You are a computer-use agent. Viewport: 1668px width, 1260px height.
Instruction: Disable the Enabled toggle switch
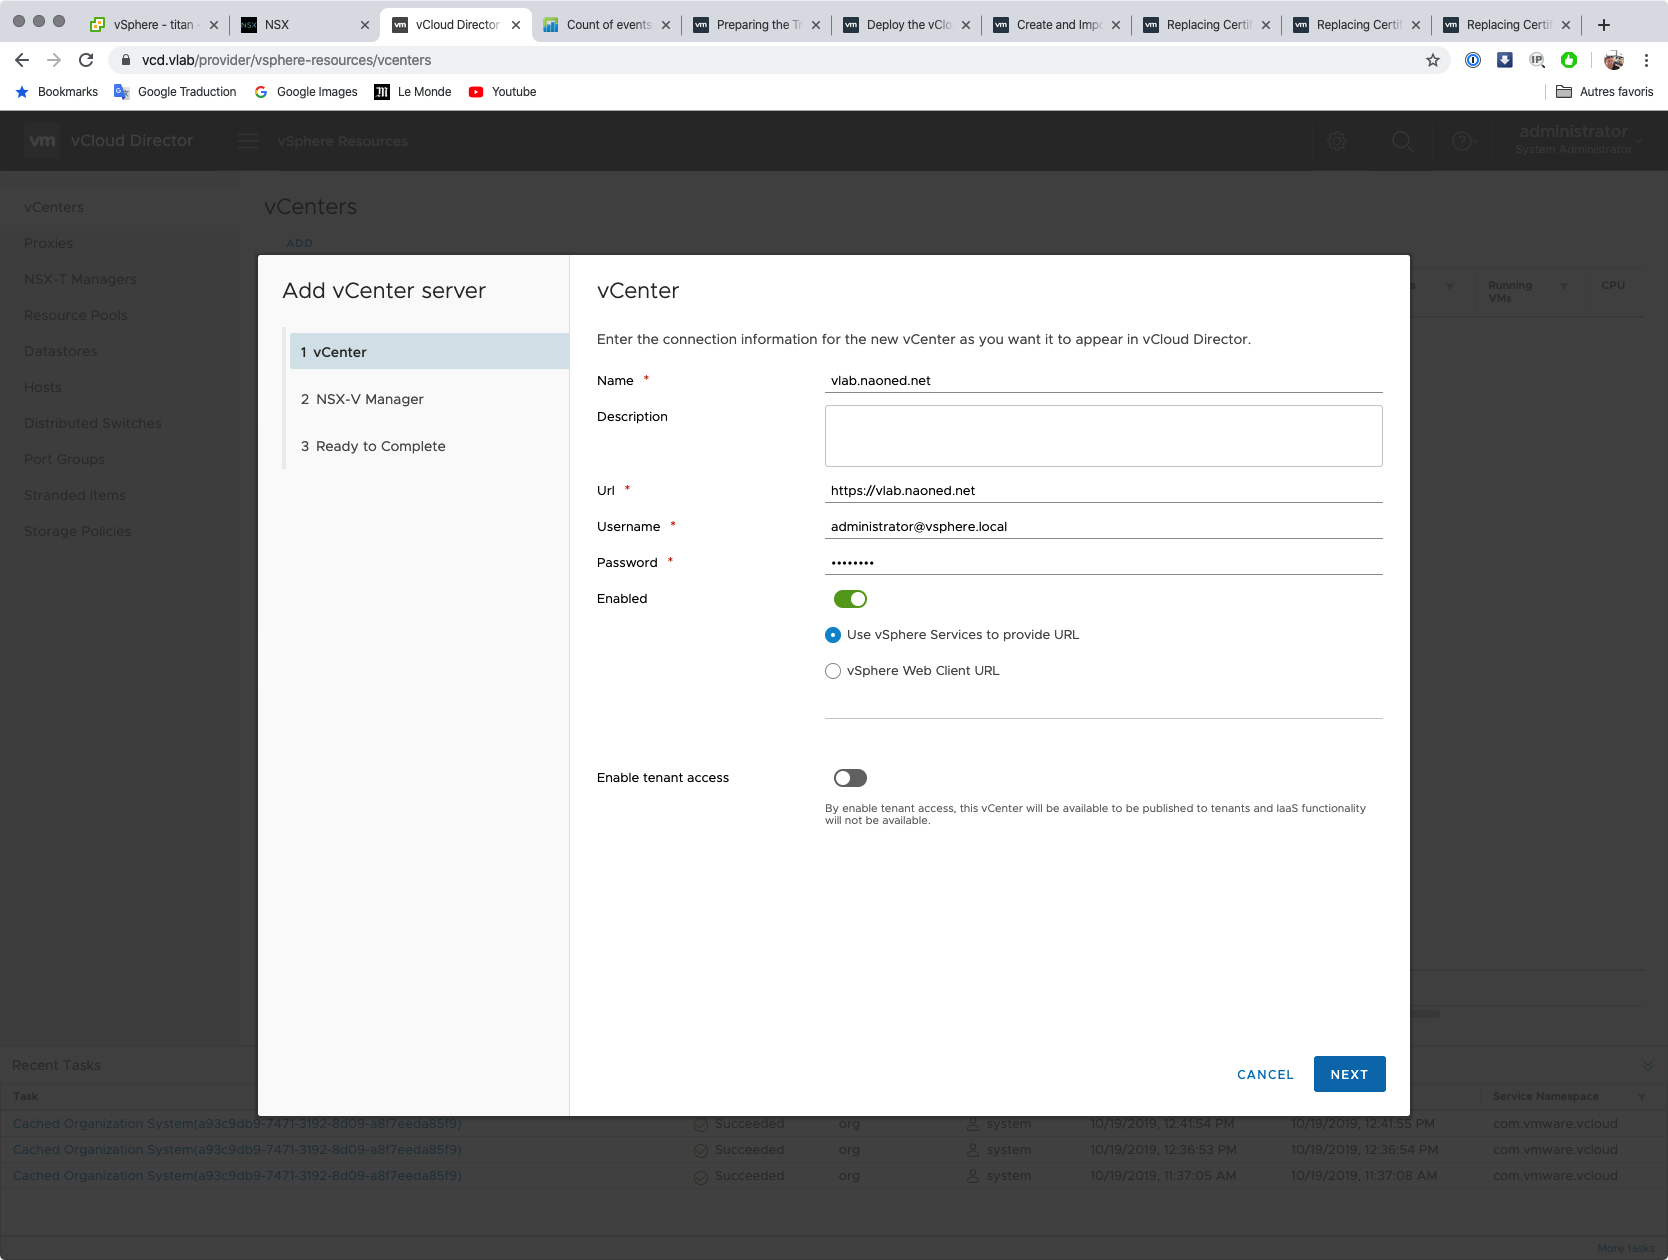coord(850,599)
